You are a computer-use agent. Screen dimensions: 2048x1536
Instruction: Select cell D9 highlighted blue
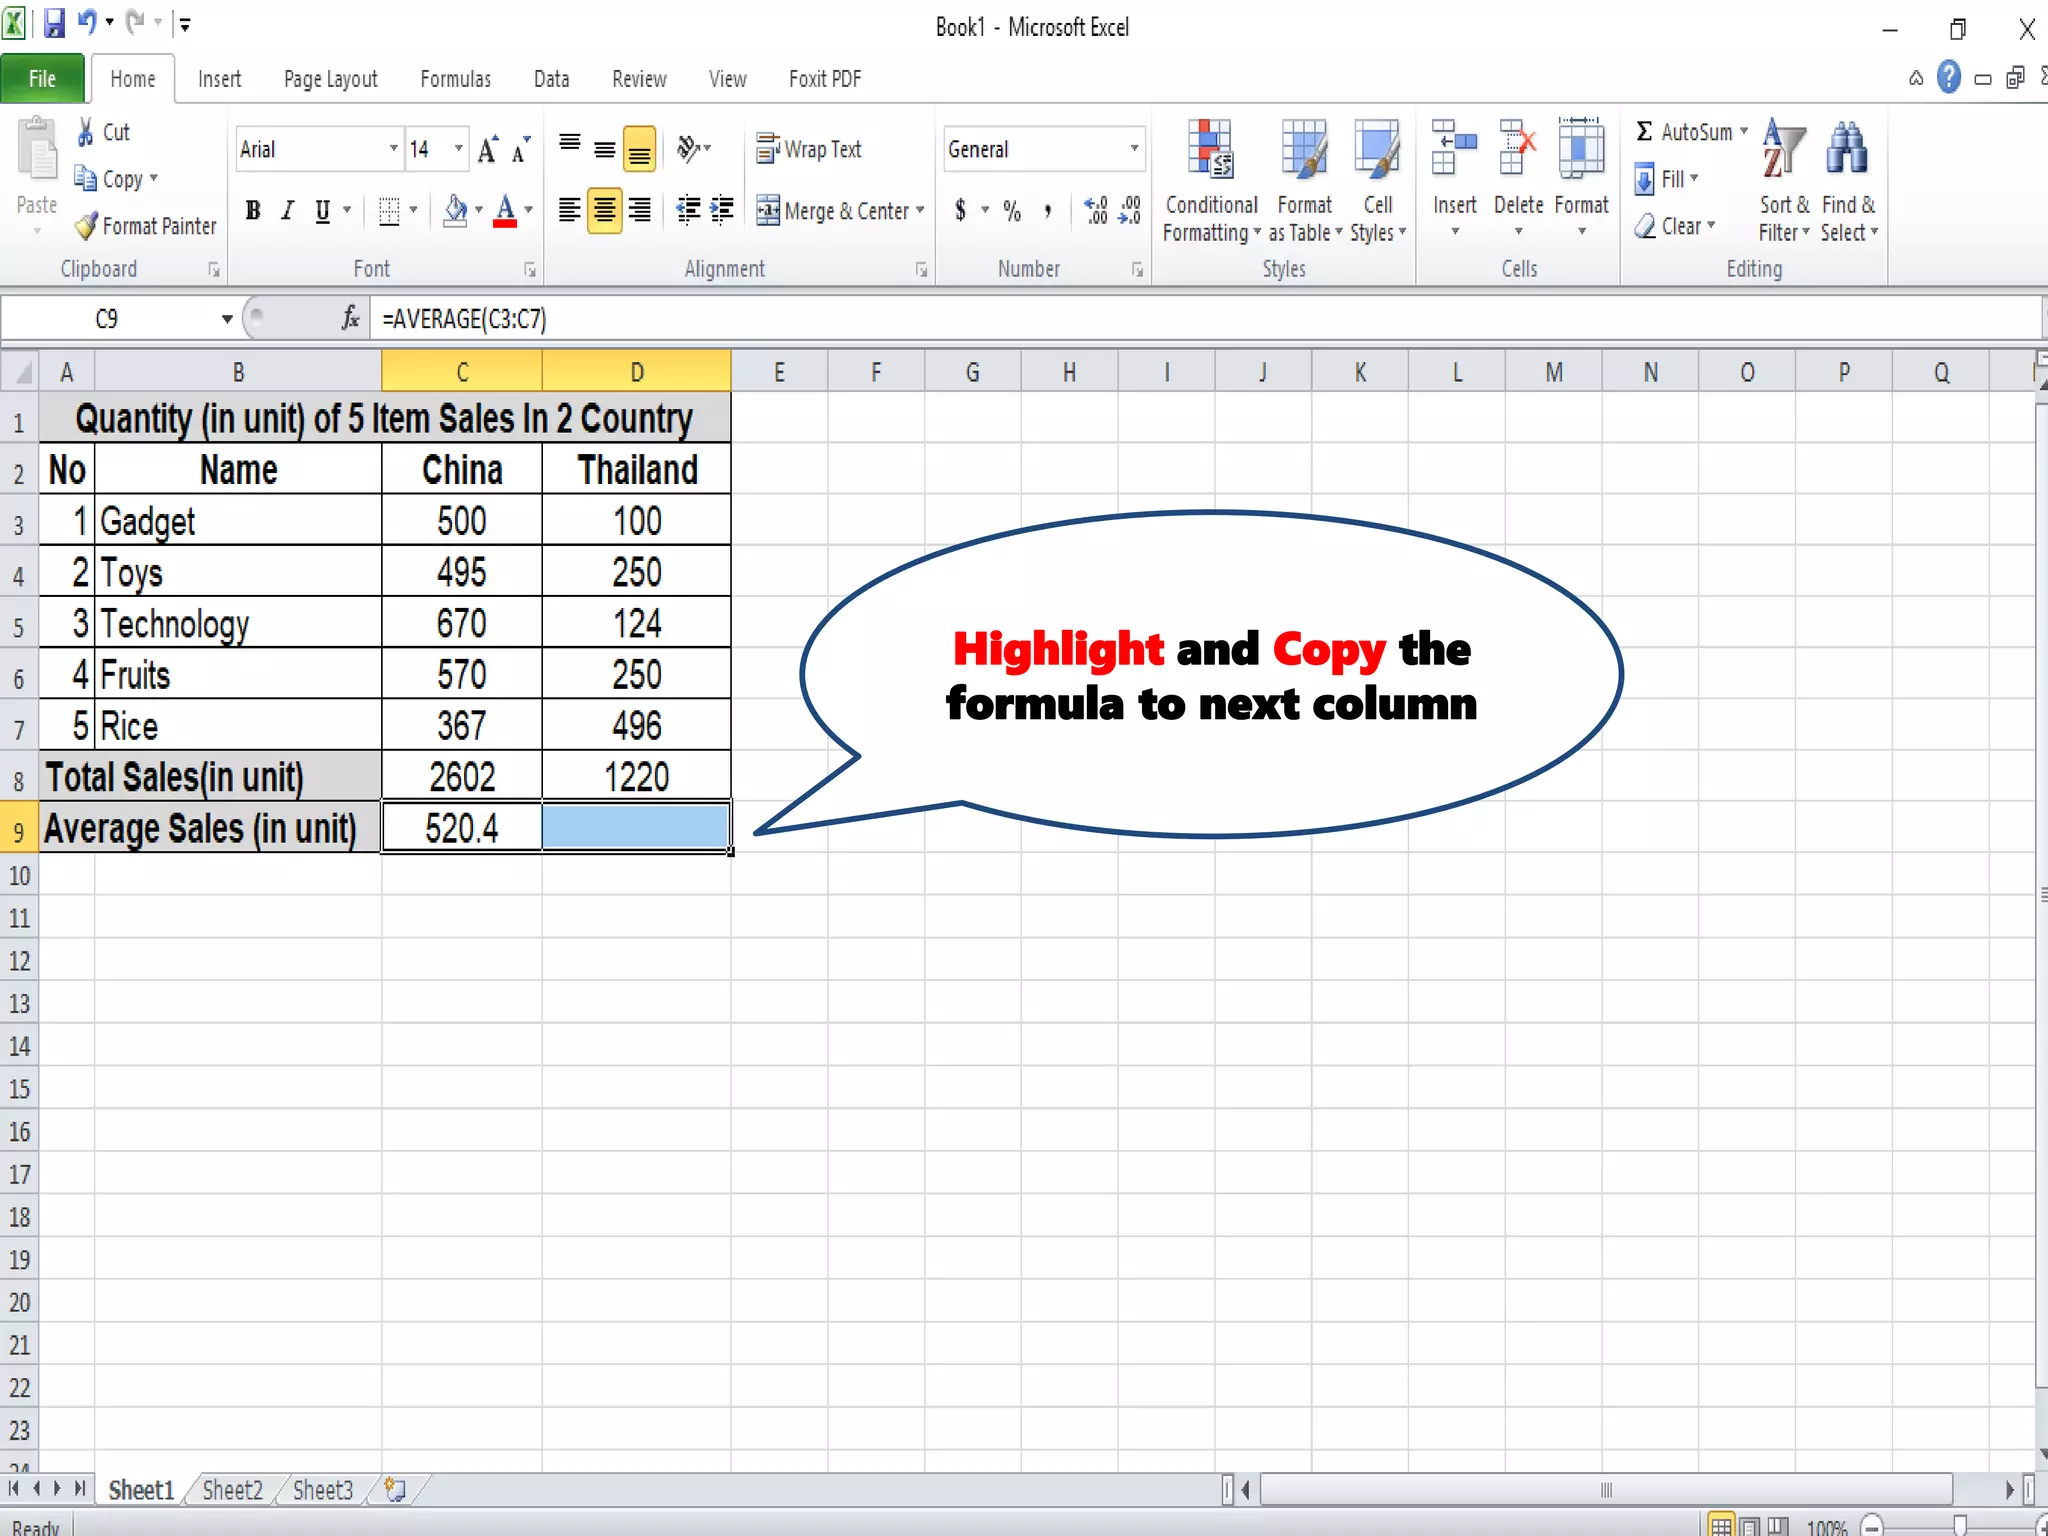click(x=636, y=827)
